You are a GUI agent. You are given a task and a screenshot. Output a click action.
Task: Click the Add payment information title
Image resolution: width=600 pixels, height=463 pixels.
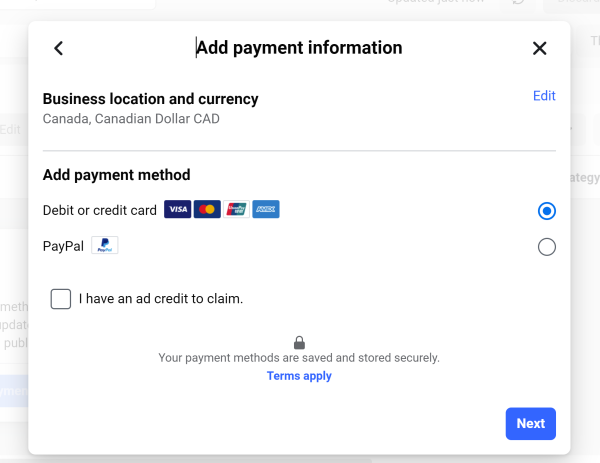299,48
